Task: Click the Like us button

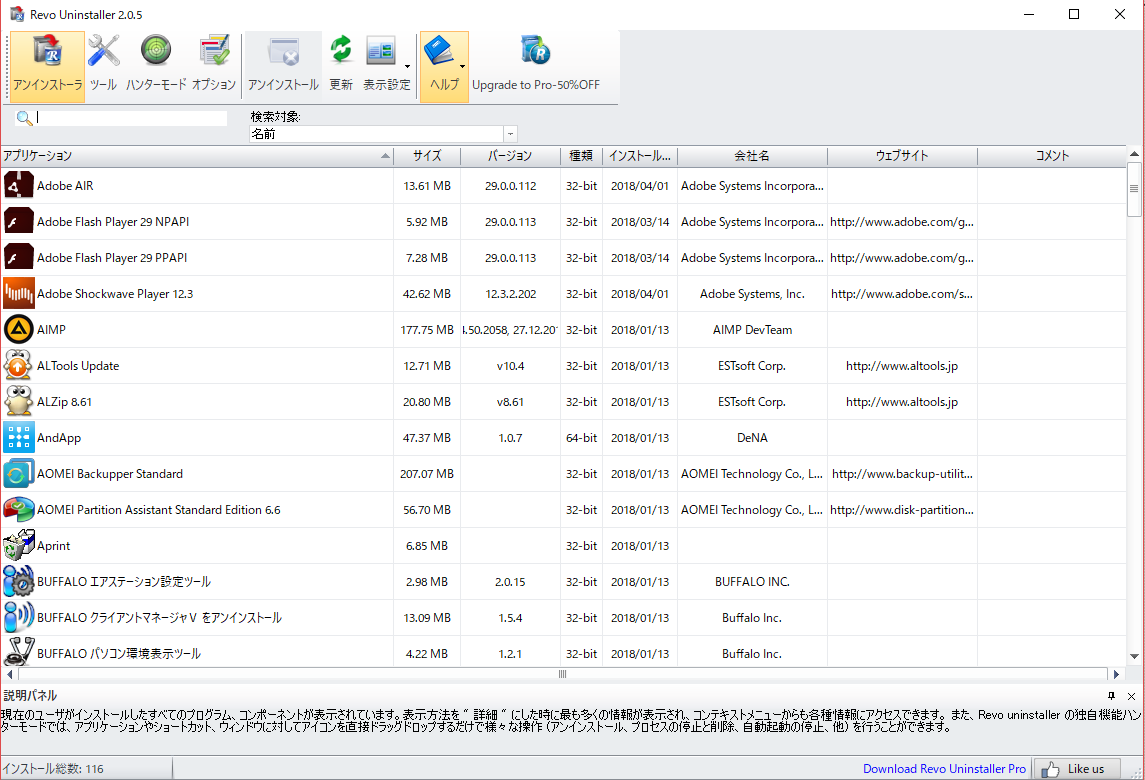Action: (x=1075, y=768)
